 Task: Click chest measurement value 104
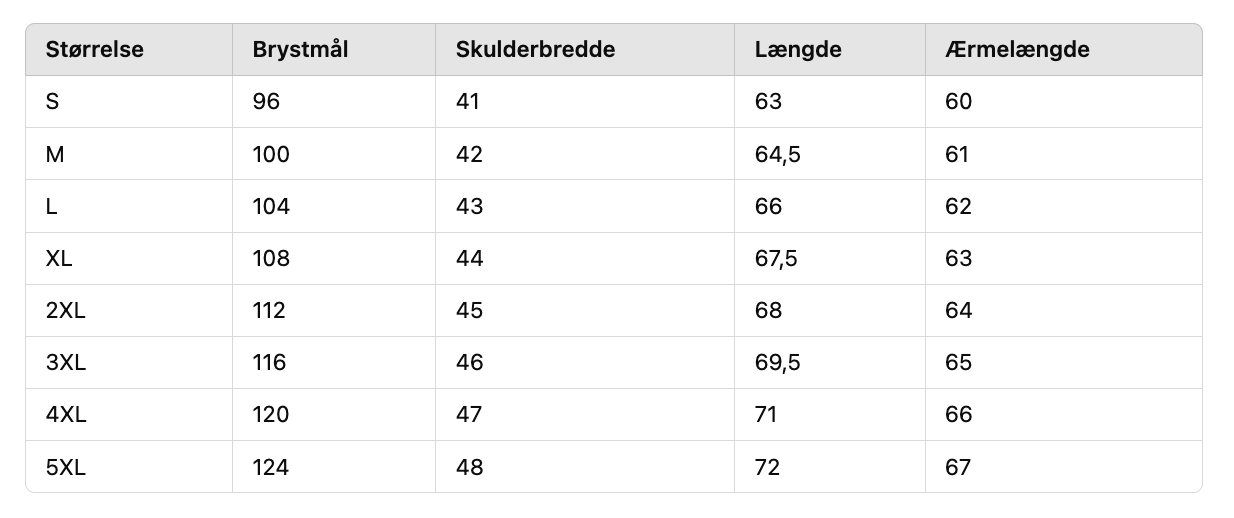[x=271, y=207]
